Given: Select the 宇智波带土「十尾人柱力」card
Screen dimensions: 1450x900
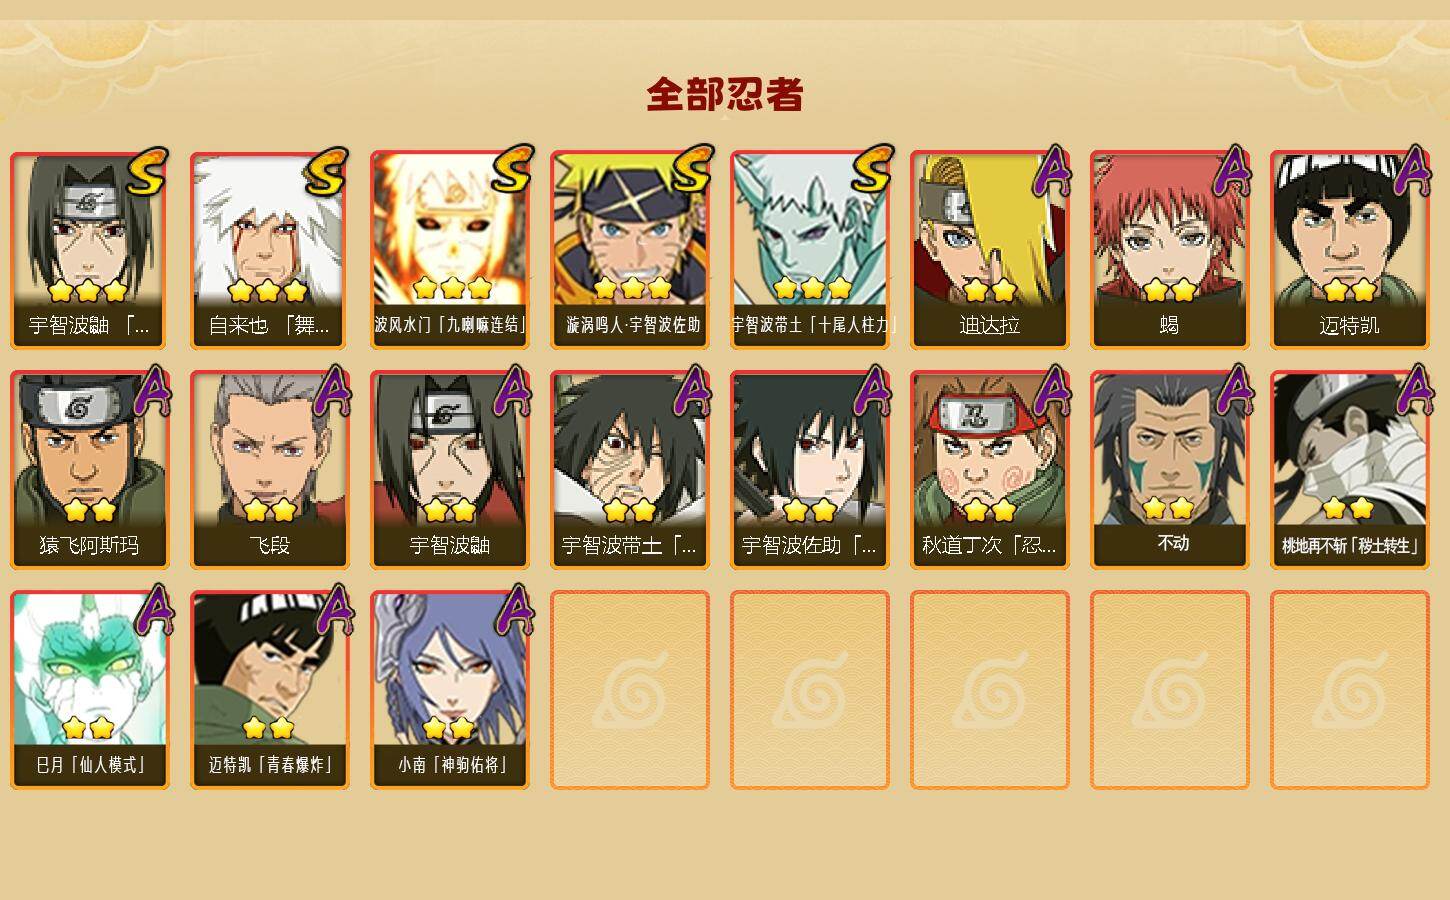Looking at the screenshot, I should point(809,250).
